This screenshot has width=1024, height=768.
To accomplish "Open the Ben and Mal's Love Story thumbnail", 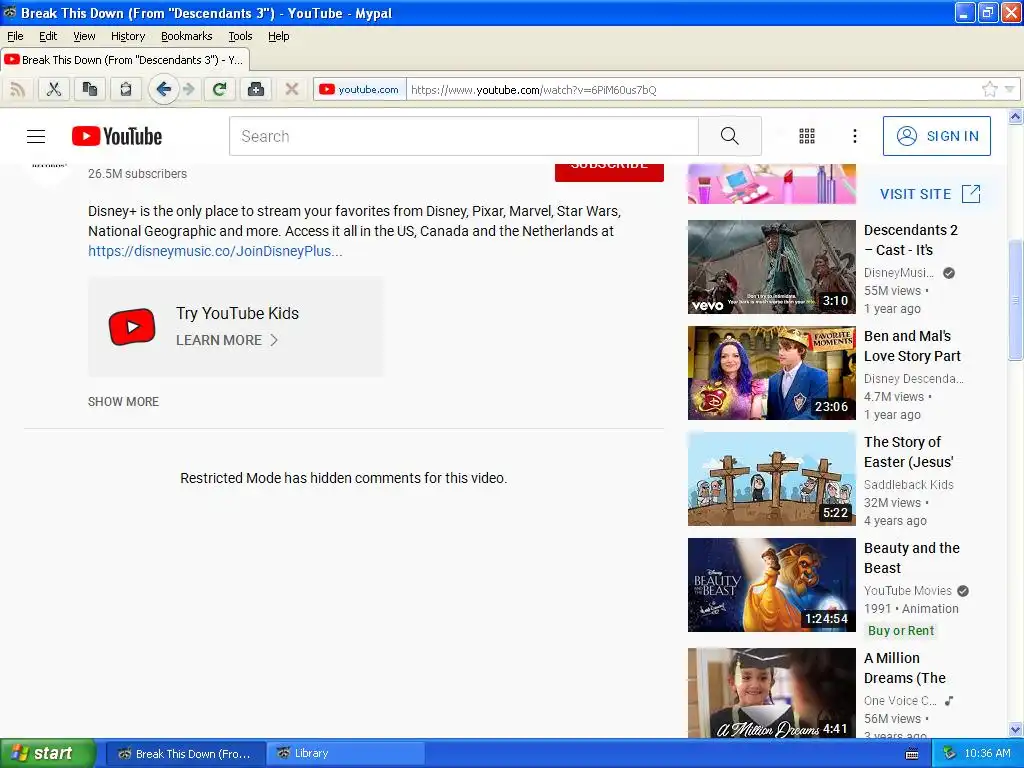I will click(x=771, y=373).
